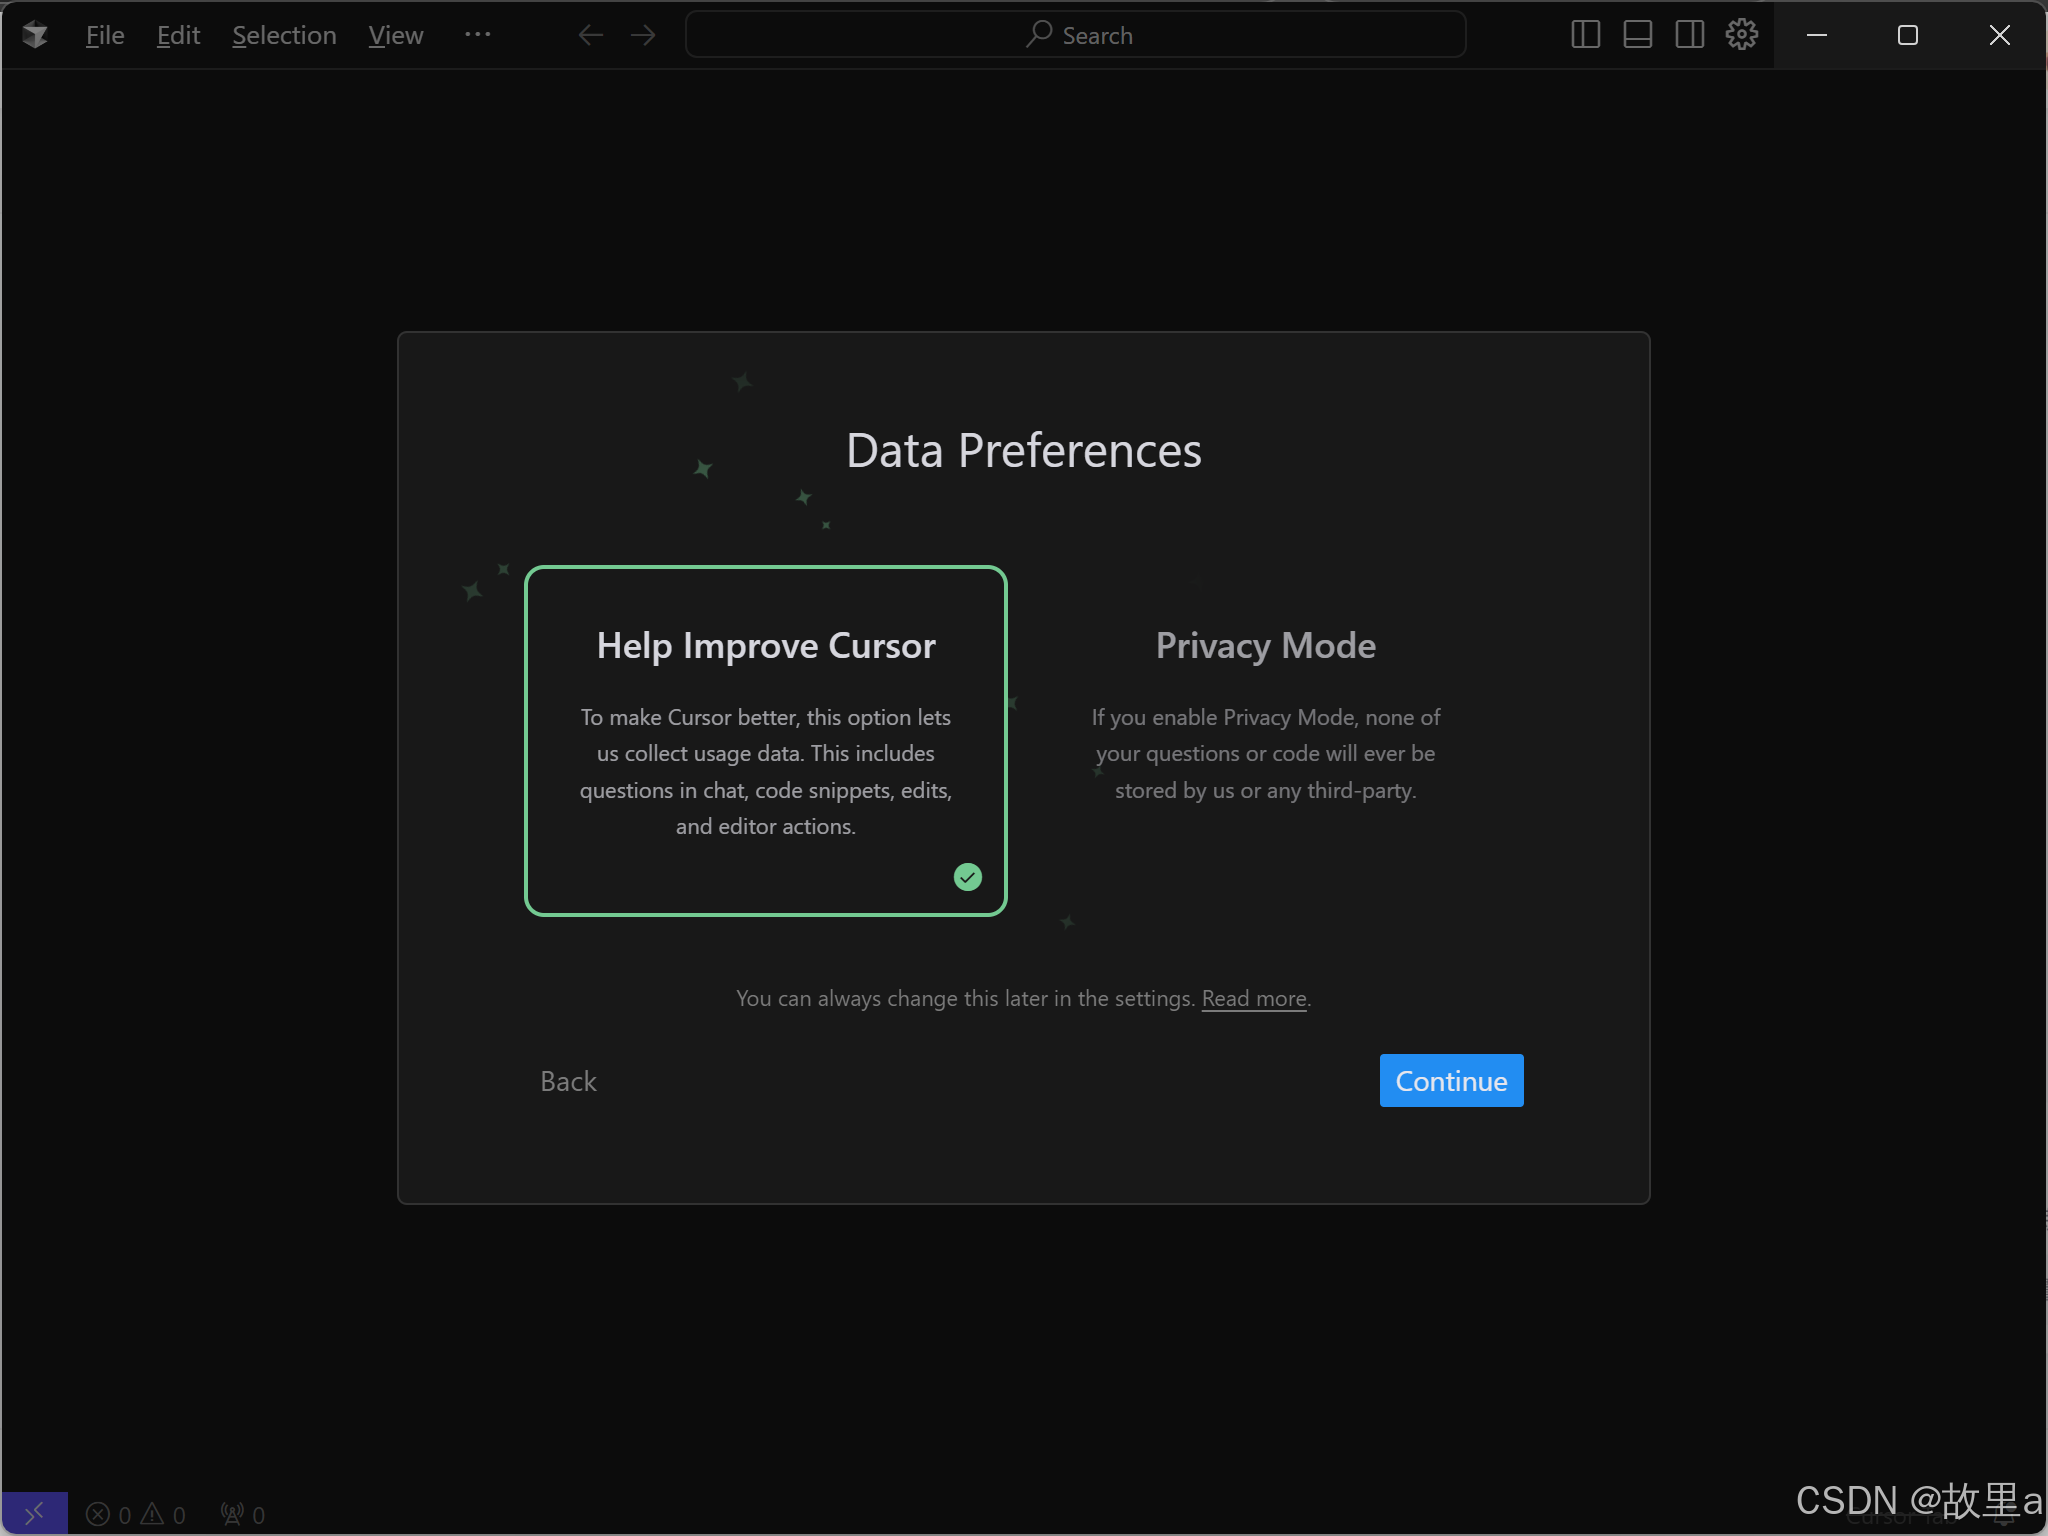Open settings with the gear icon
2048x1536 pixels.
1741,35
